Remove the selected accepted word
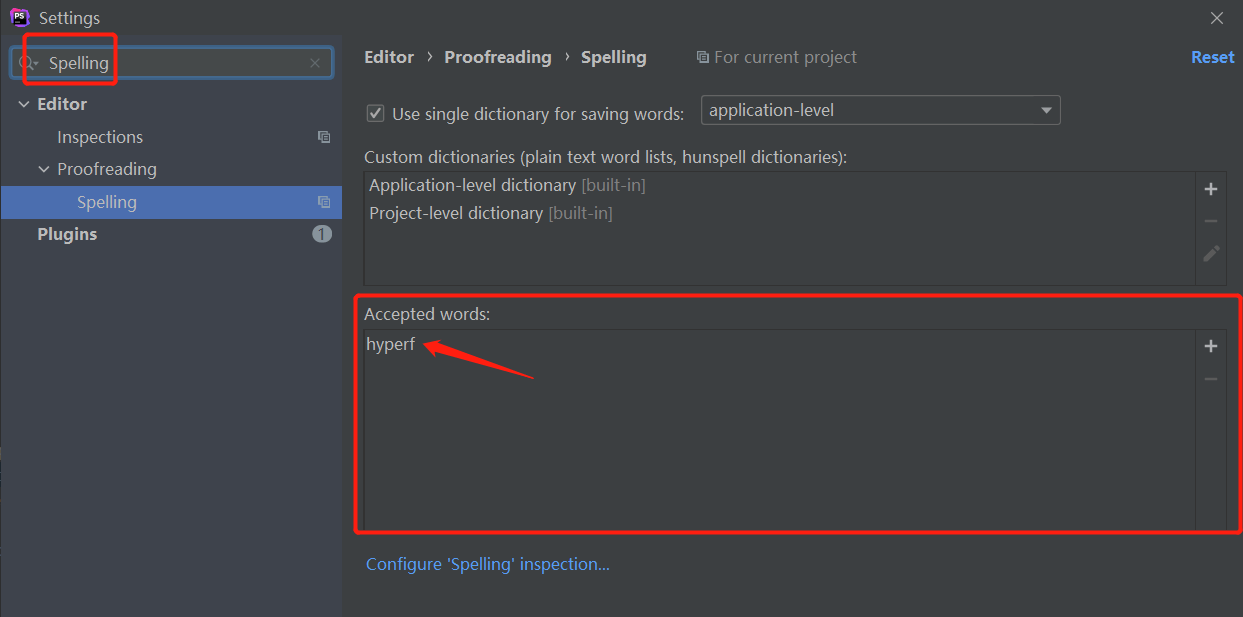Image resolution: width=1243 pixels, height=617 pixels. pos(1211,379)
